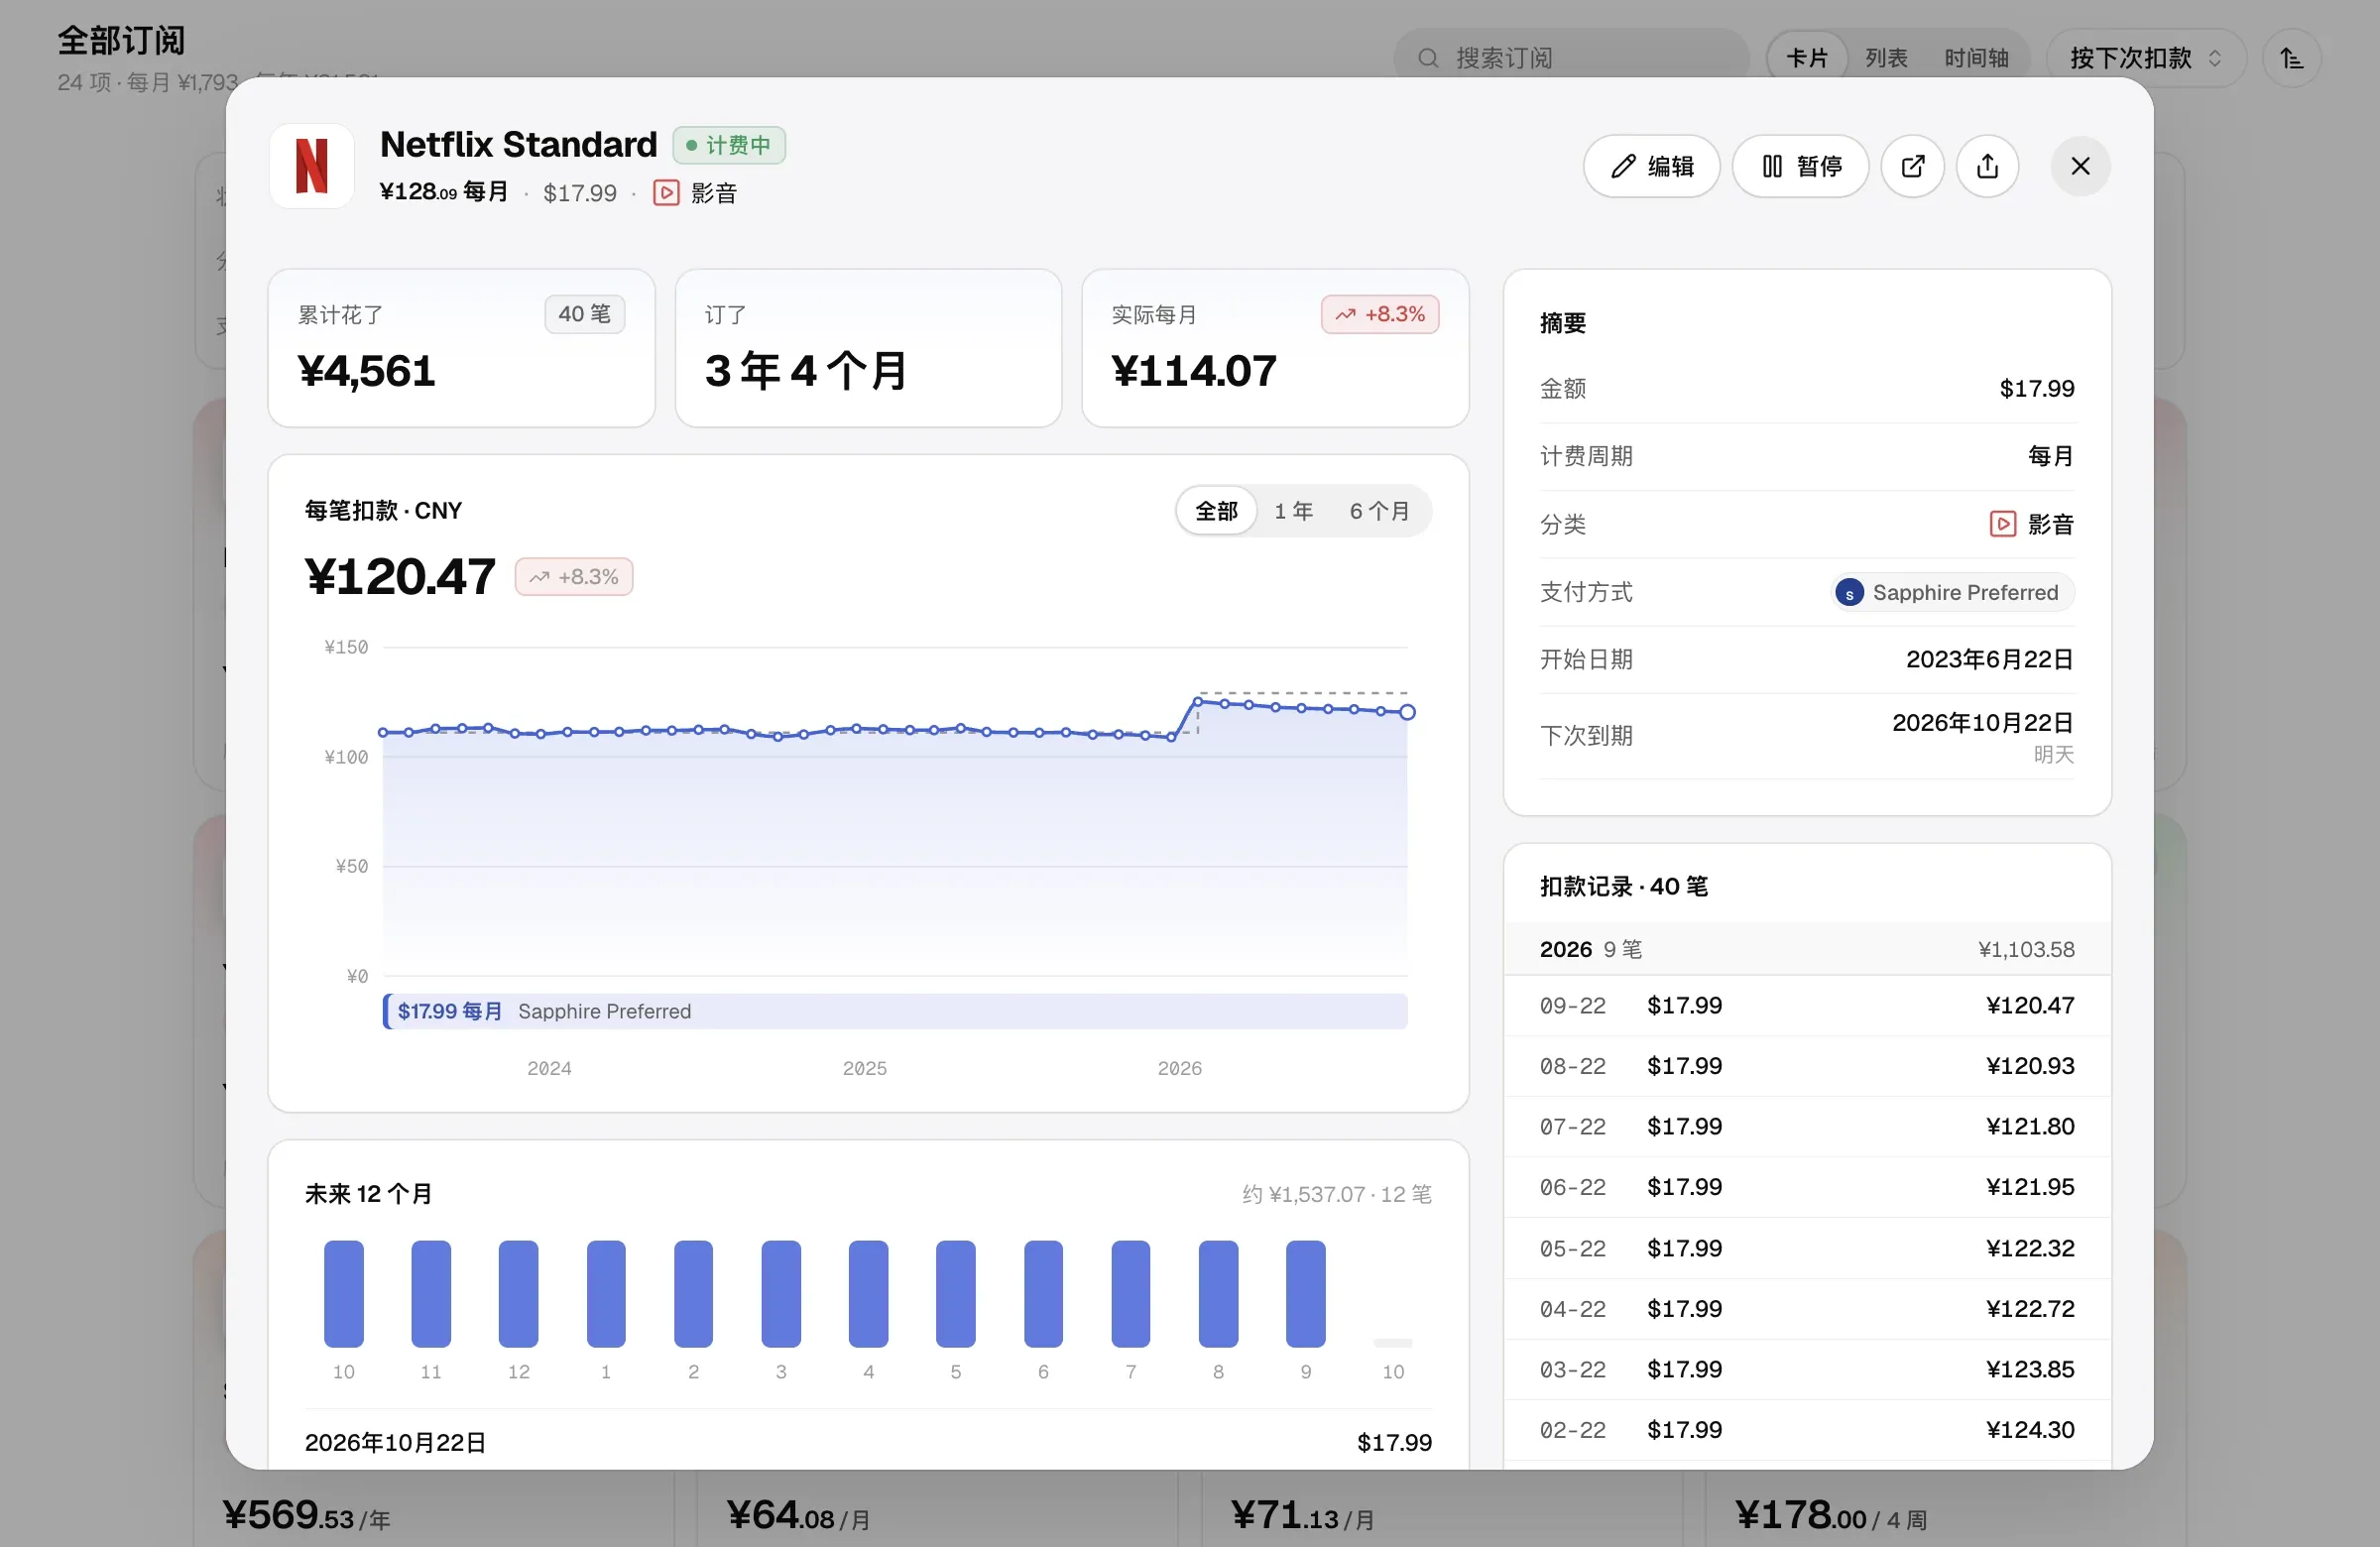Pause subscription with 暂停 button
The height and width of the screenshot is (1547, 2380).
[x=1800, y=166]
